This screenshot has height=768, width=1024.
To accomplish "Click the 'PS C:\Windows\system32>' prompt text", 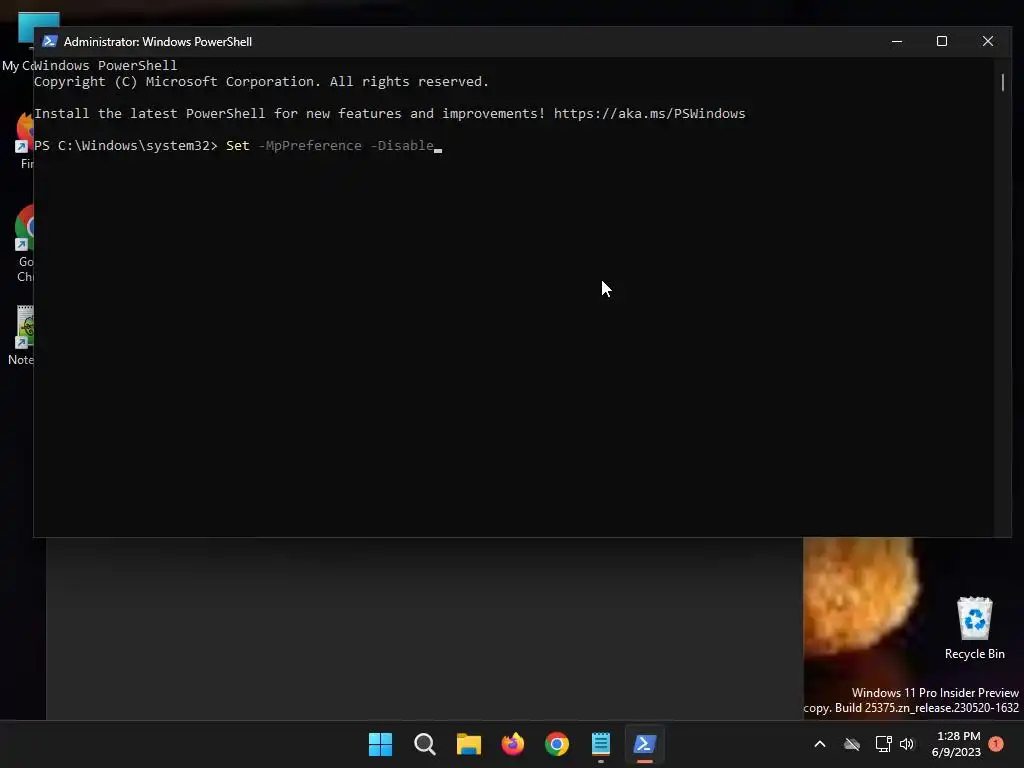I will coord(125,146).
